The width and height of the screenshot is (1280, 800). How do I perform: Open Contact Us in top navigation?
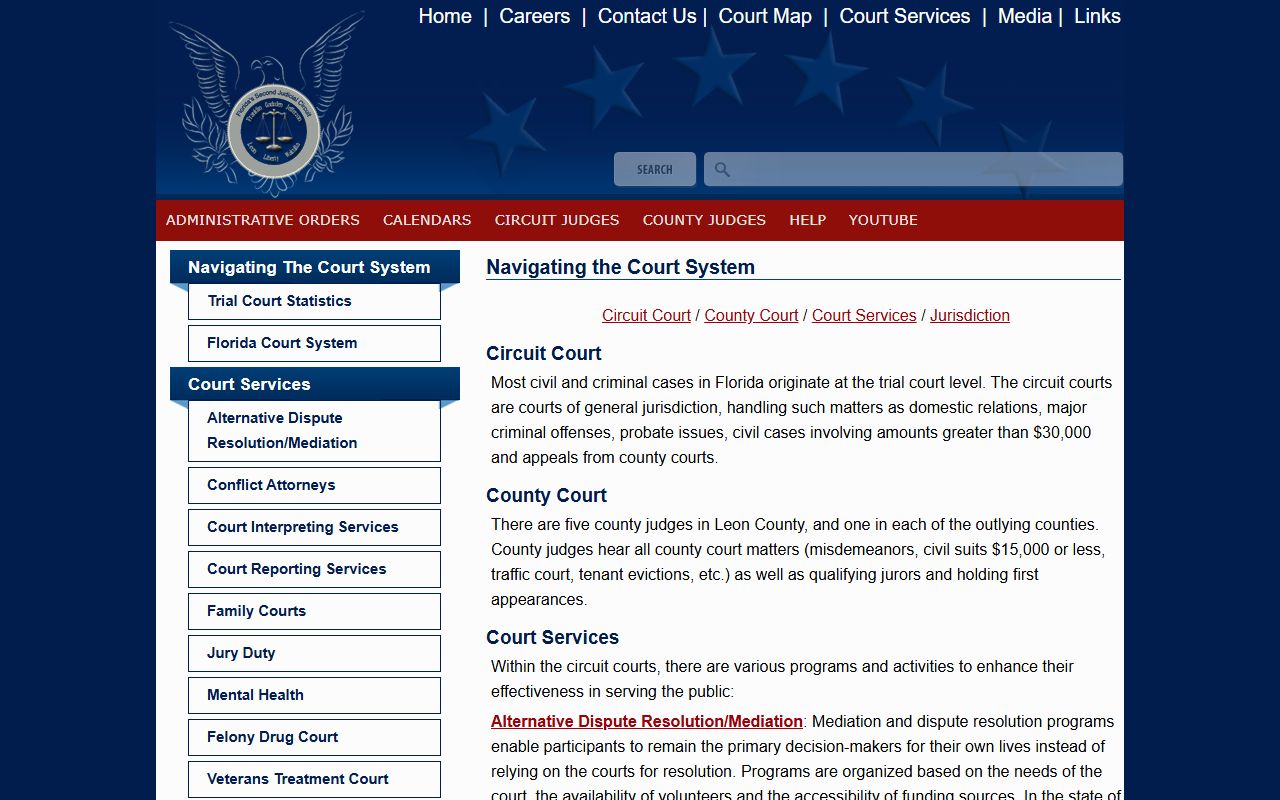pyautogui.click(x=647, y=16)
